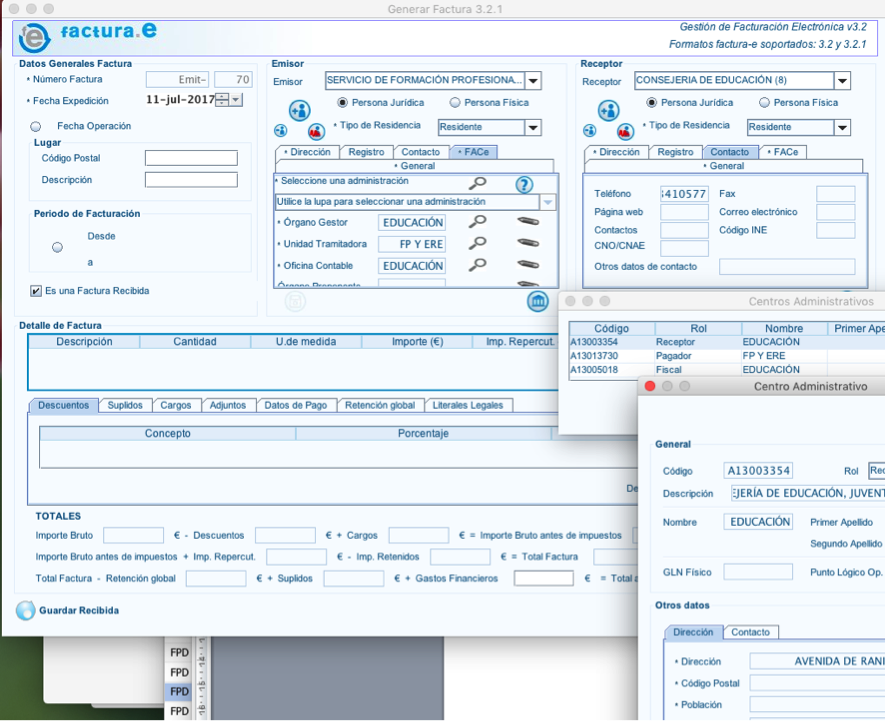Select the Emisor General tab
This screenshot has width=886, height=721.
[x=415, y=166]
